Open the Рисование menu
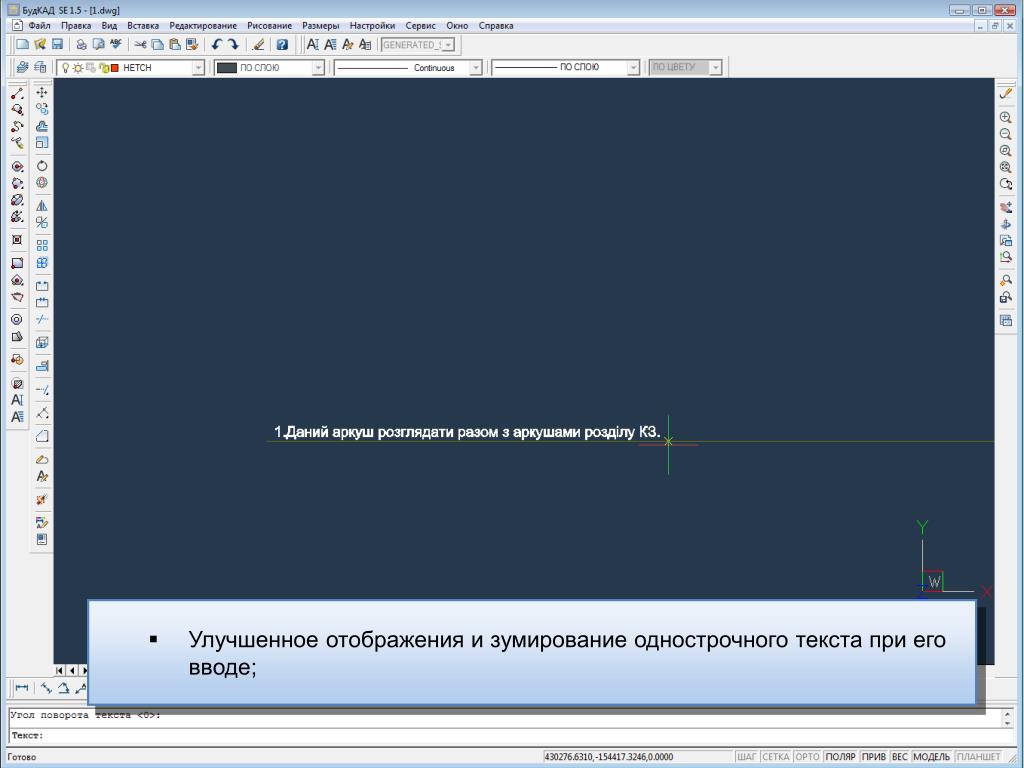1024x768 pixels. point(270,25)
